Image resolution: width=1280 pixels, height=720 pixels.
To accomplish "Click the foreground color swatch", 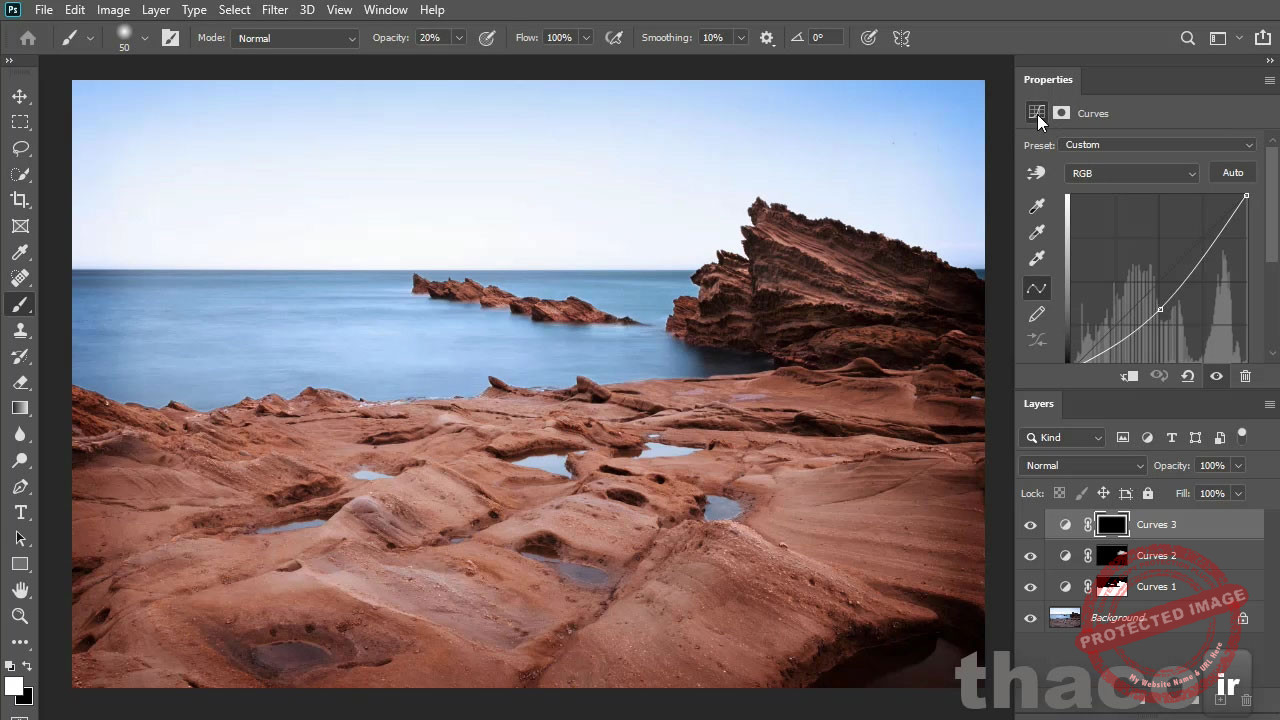I will [x=14, y=686].
